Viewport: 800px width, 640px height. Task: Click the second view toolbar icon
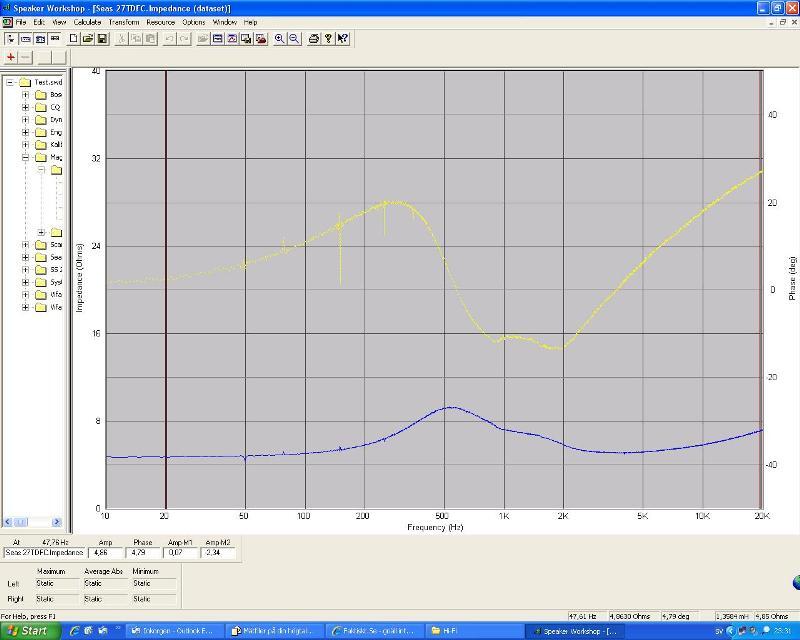(26, 39)
